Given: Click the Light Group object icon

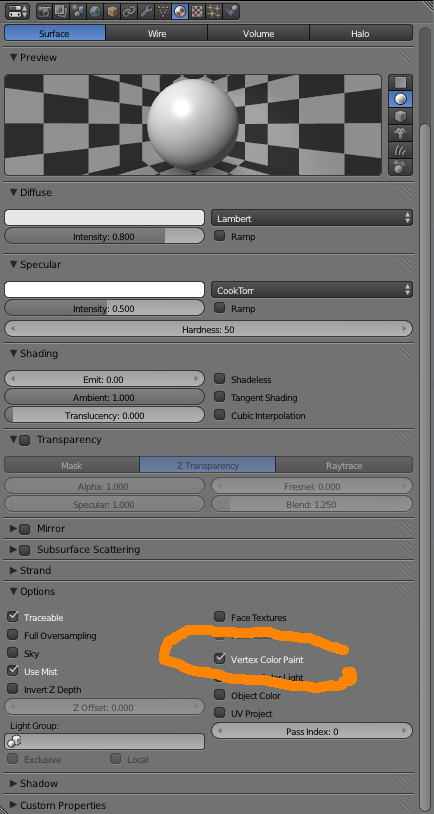Looking at the screenshot, I should pos(15,741).
